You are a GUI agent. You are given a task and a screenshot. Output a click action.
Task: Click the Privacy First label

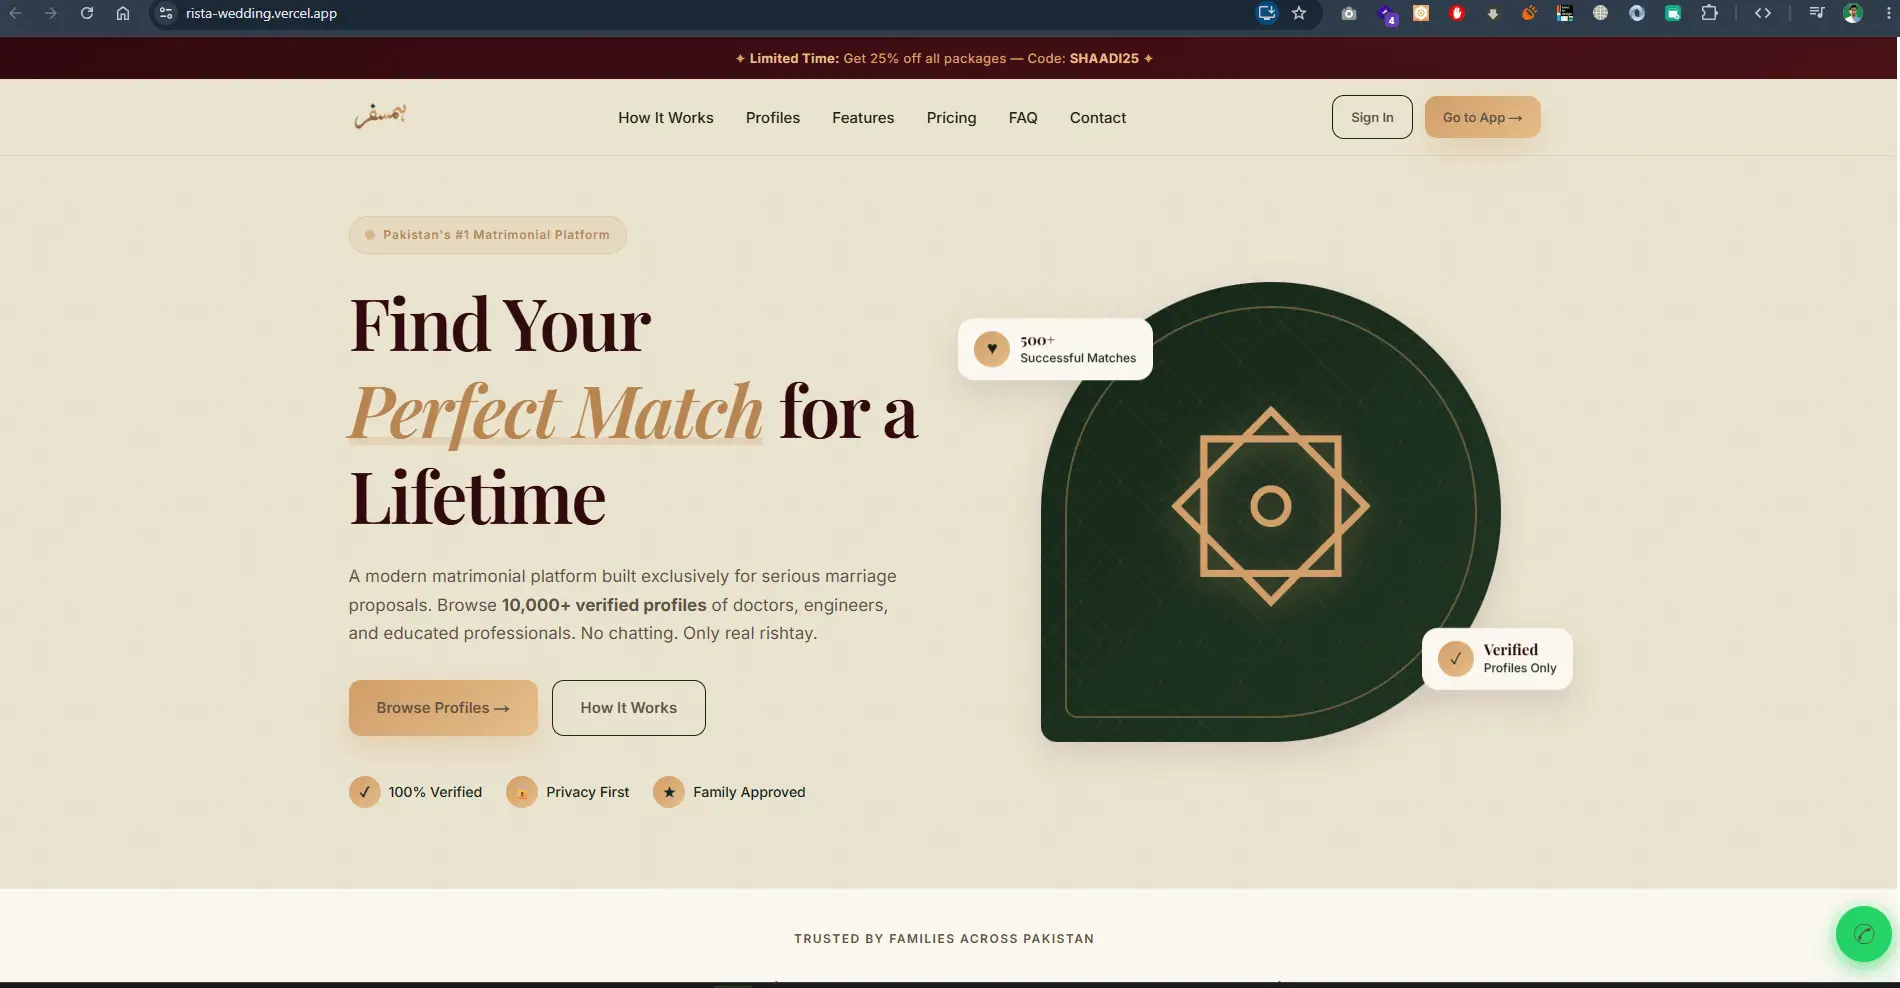point(588,792)
